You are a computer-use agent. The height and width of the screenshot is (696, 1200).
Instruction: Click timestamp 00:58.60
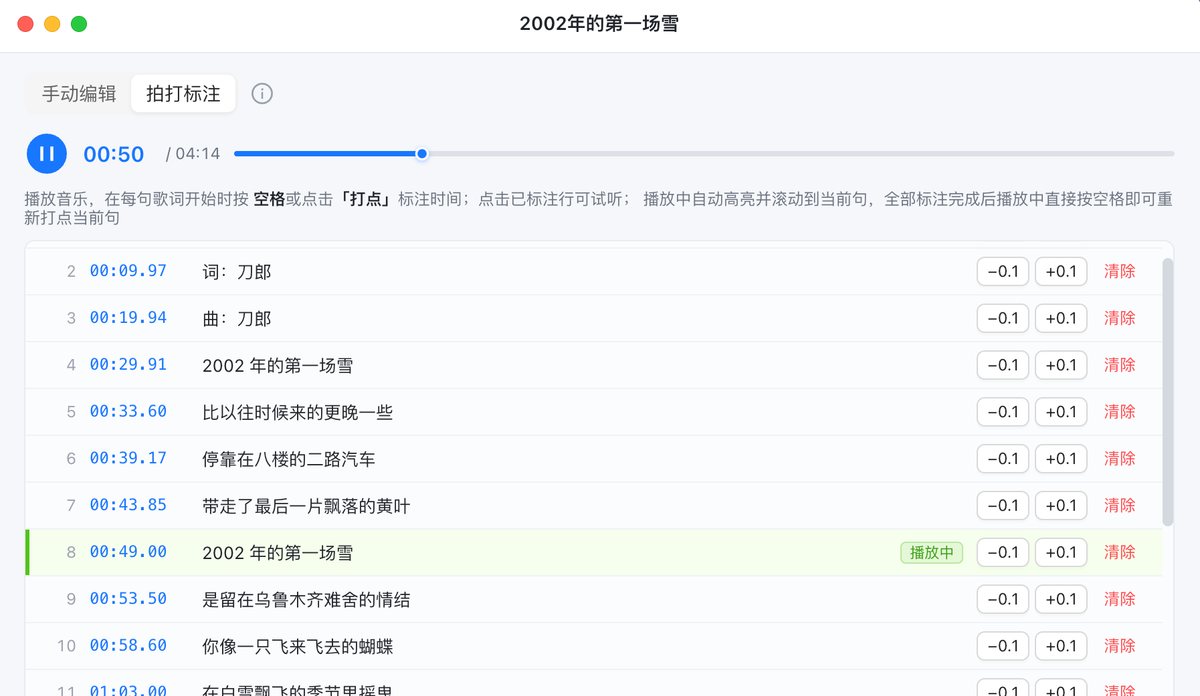(x=128, y=646)
